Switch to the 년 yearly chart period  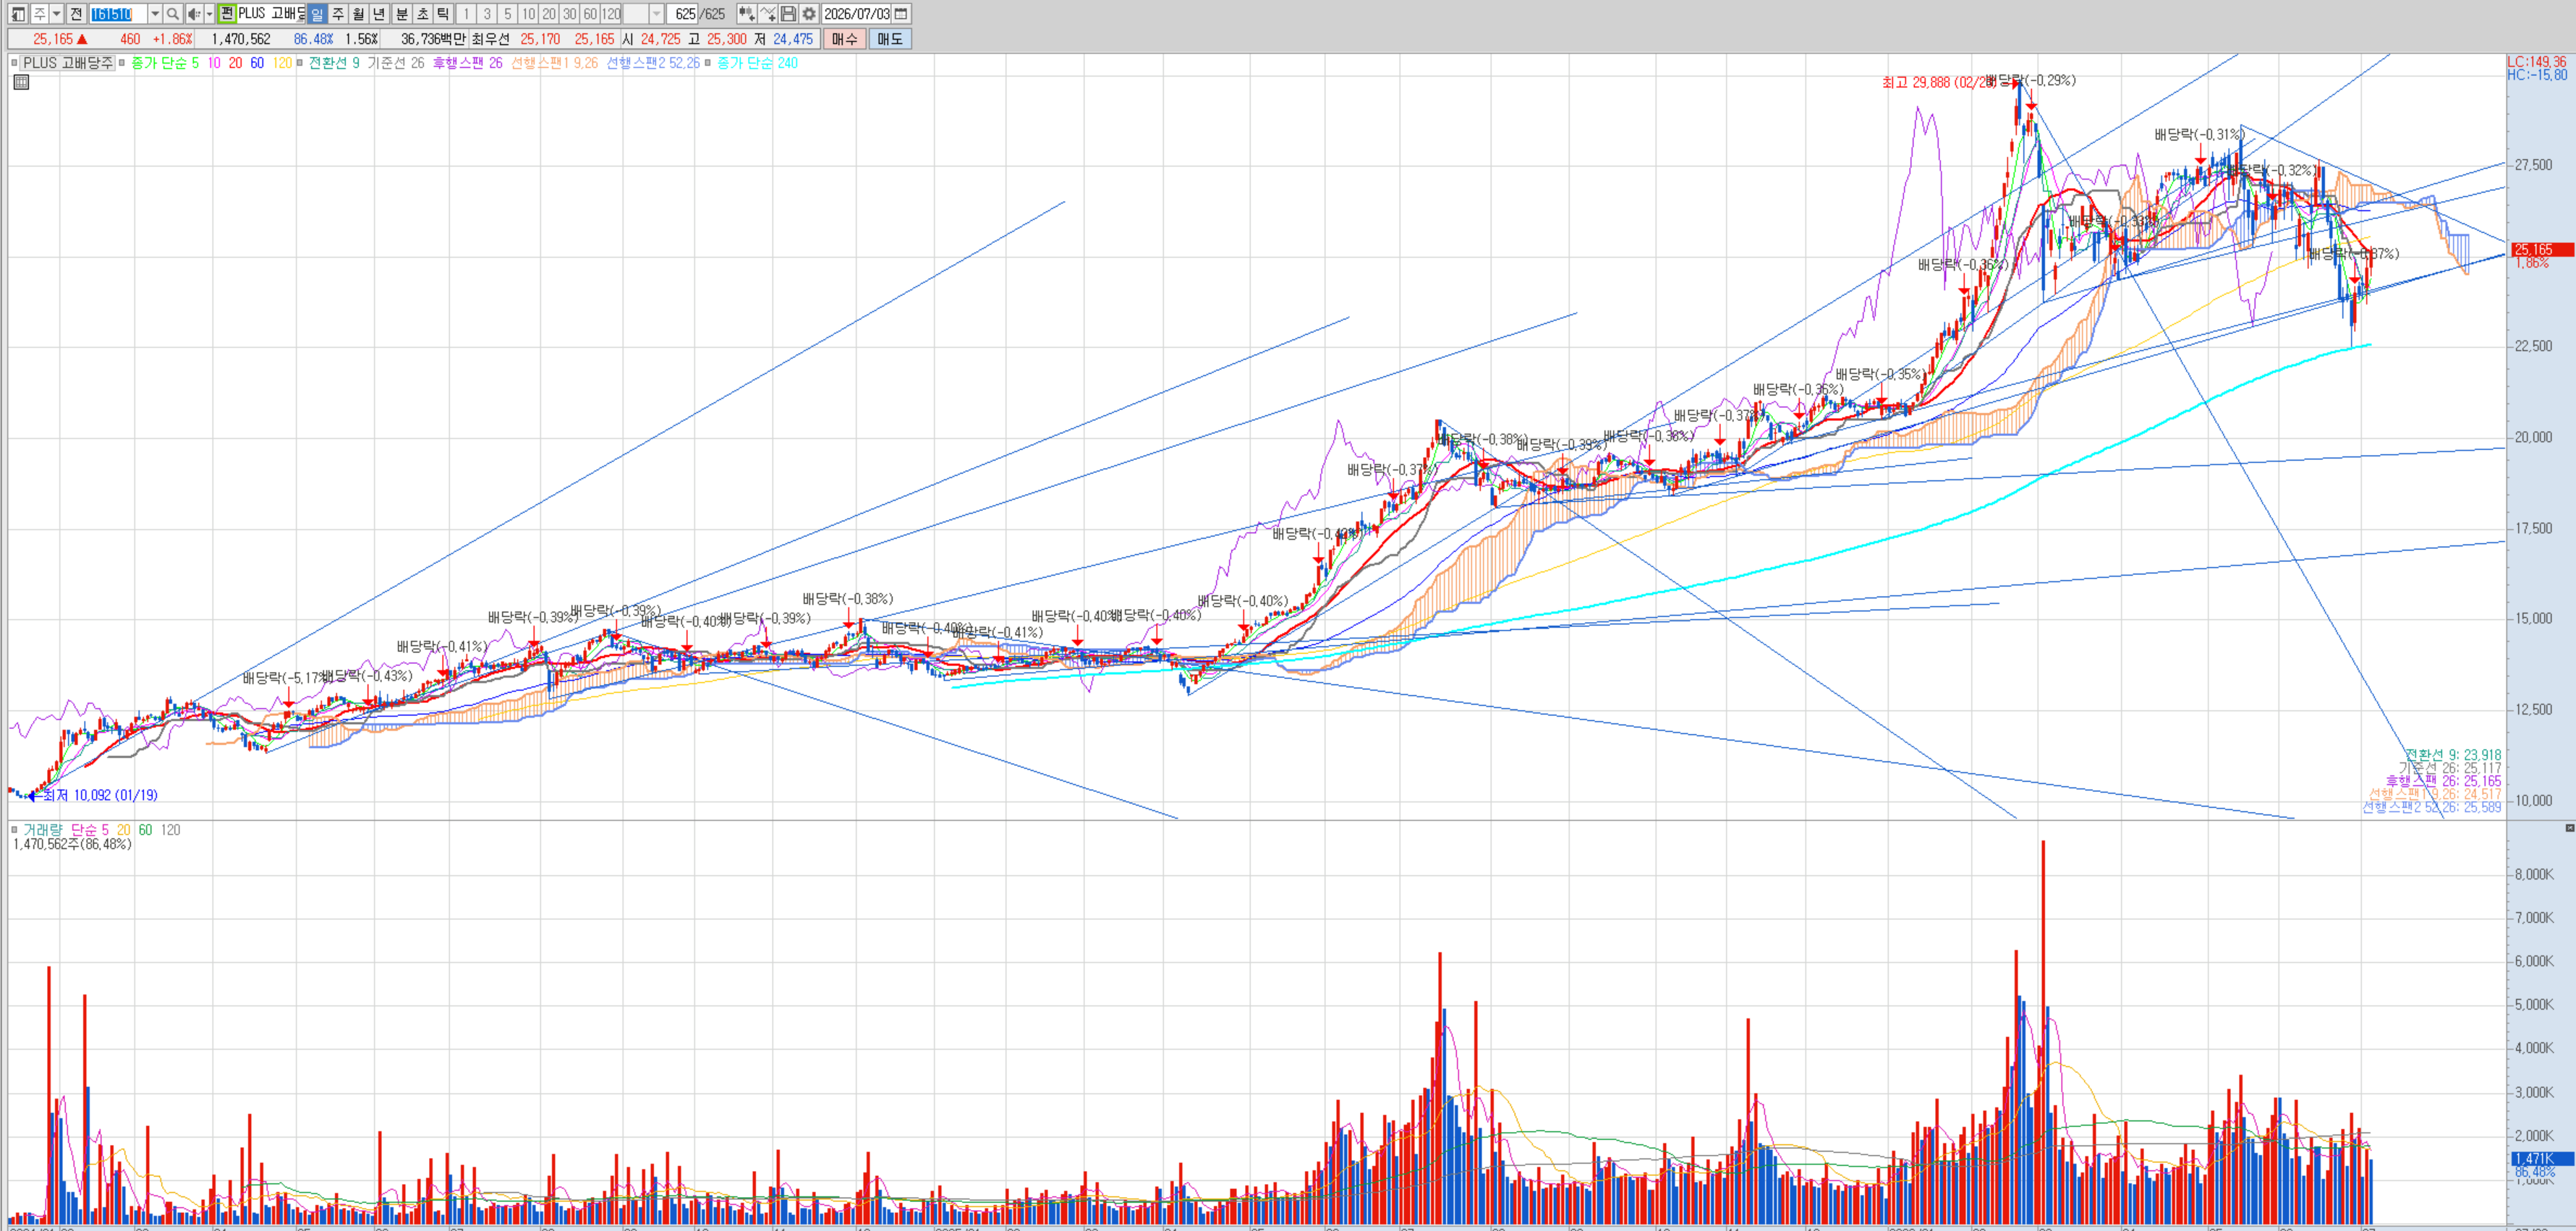tap(379, 14)
